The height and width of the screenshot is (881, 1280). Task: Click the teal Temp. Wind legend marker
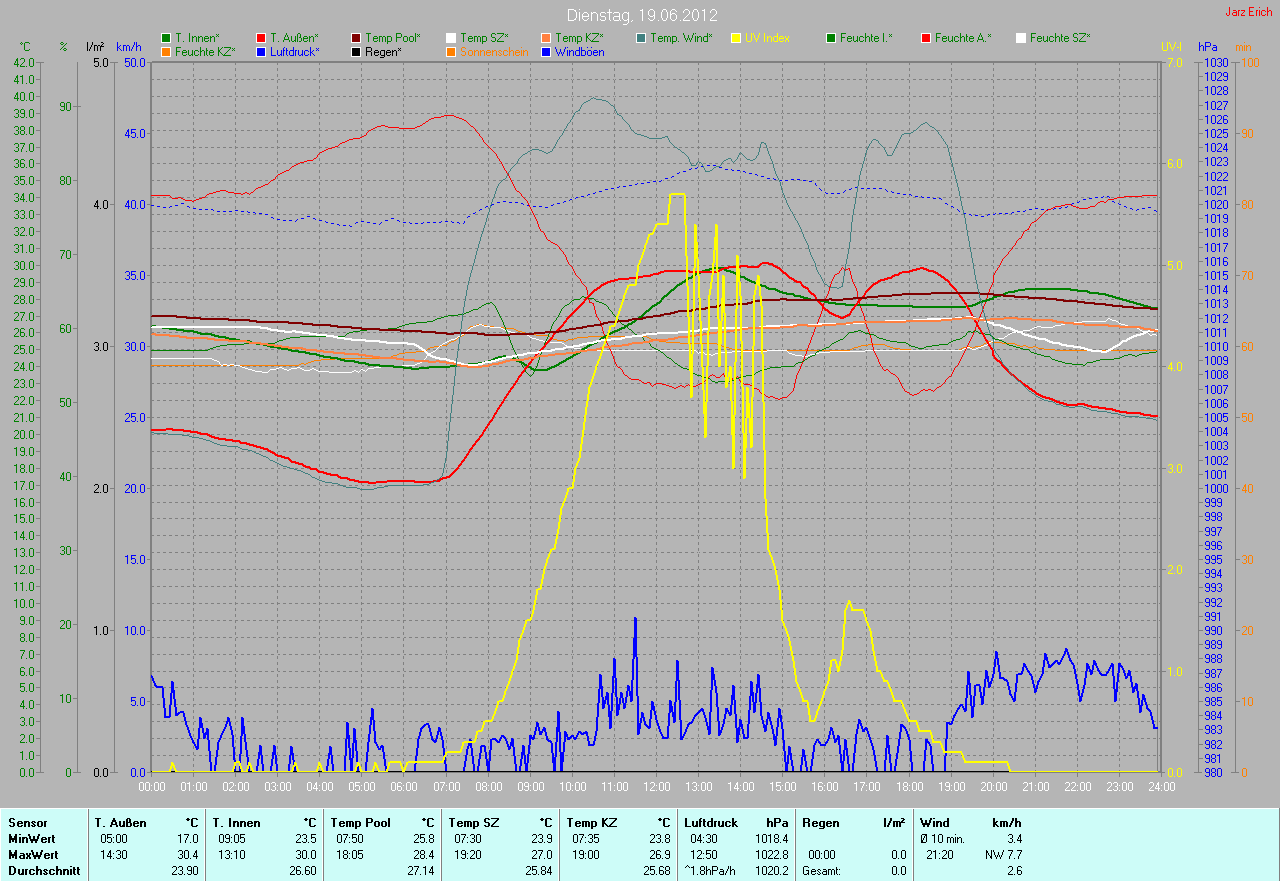point(641,38)
